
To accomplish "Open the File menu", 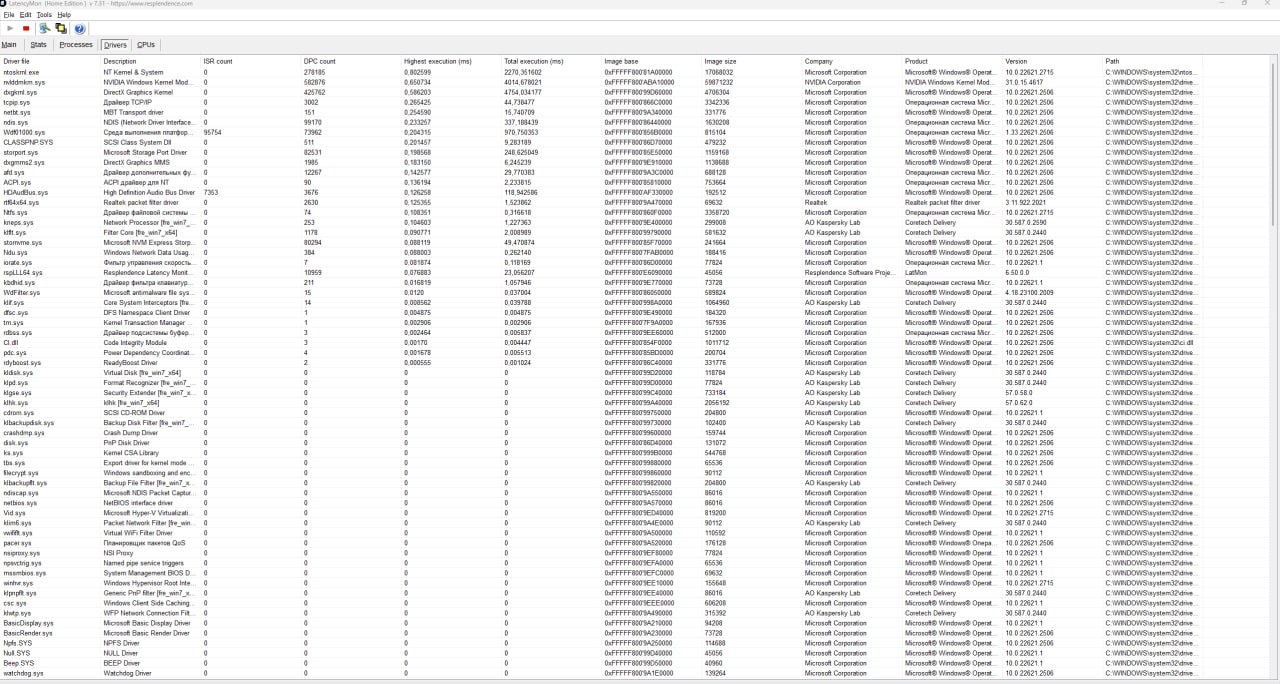I will pos(9,15).
